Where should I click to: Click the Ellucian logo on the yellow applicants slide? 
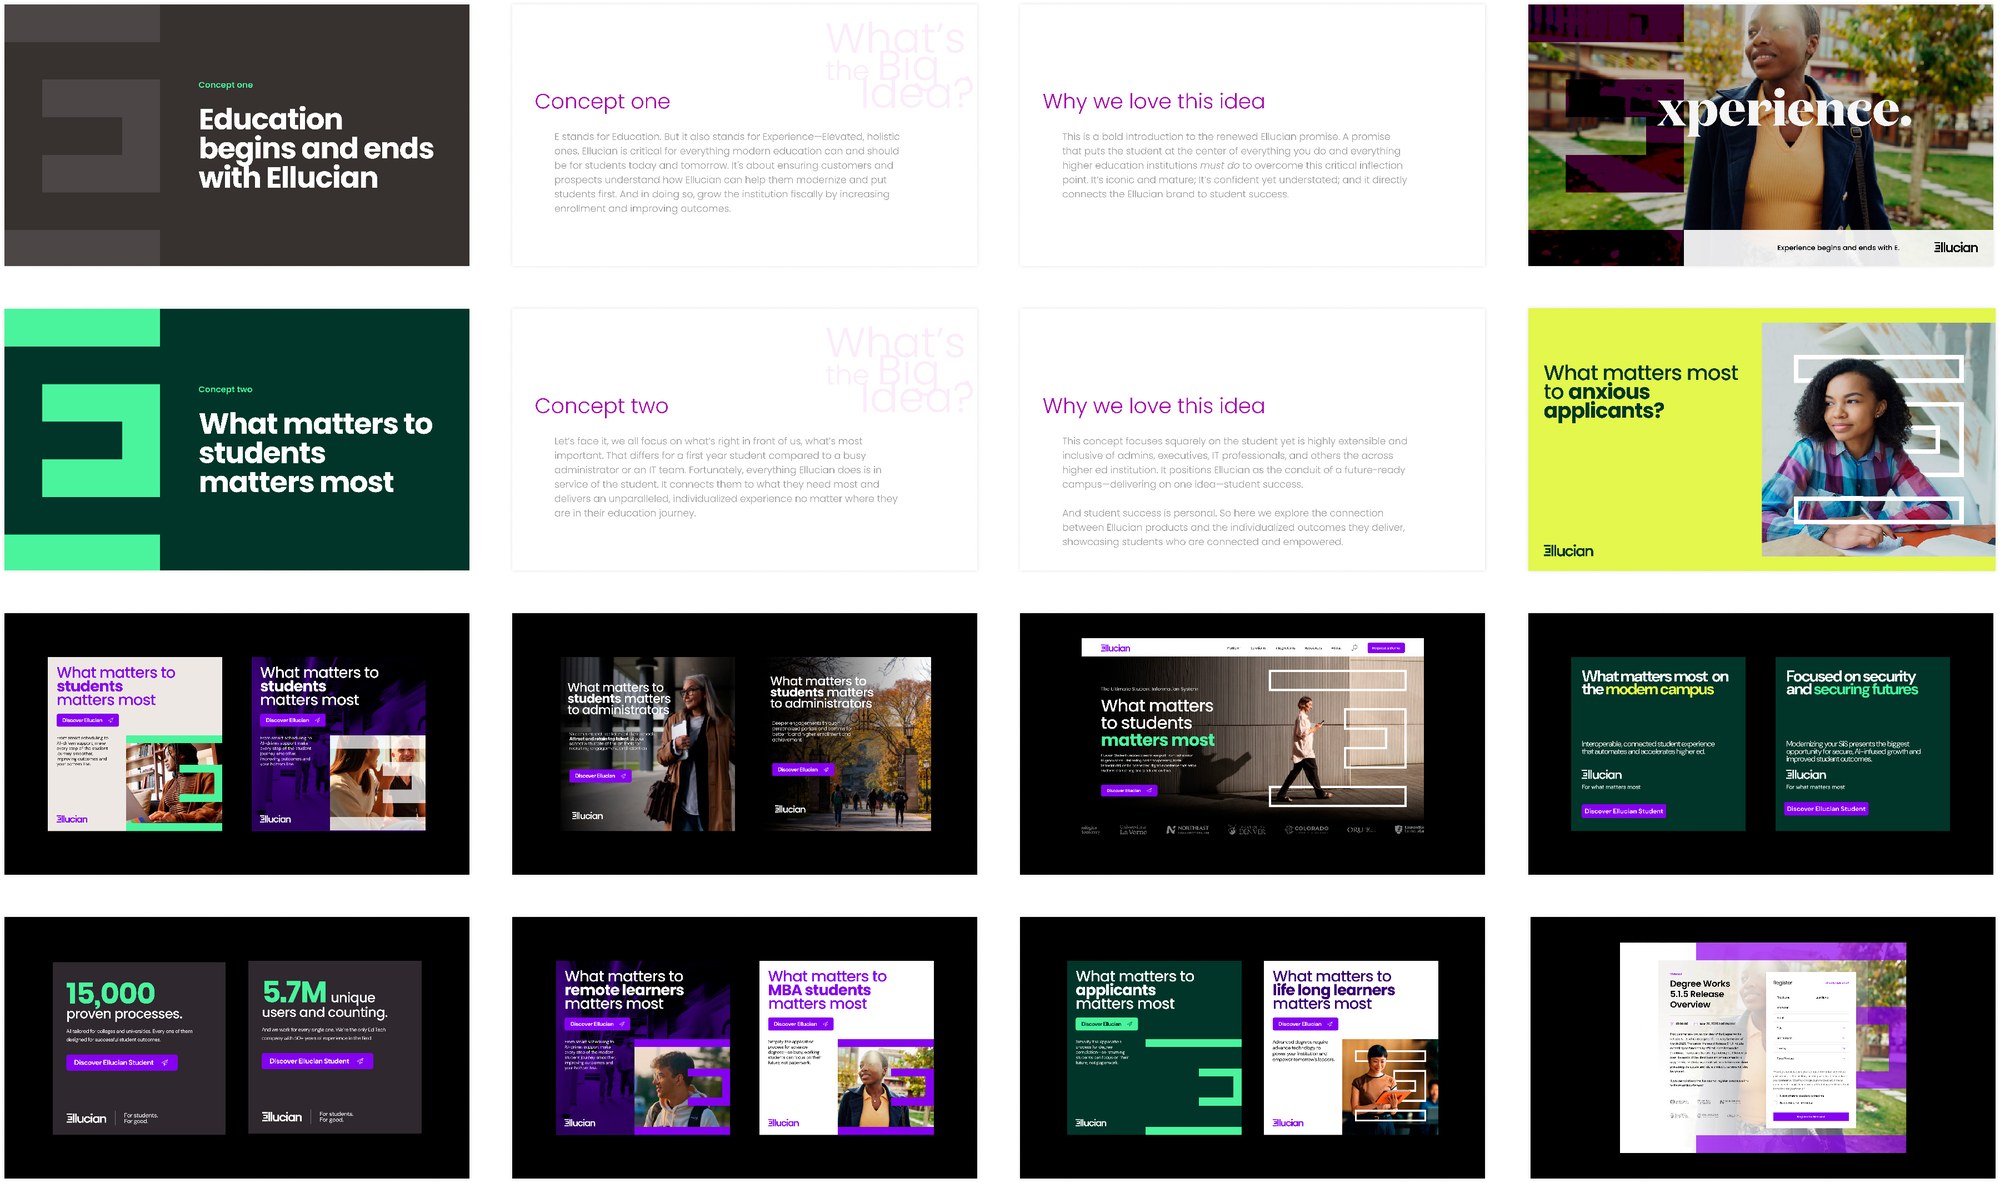pyautogui.click(x=1568, y=551)
